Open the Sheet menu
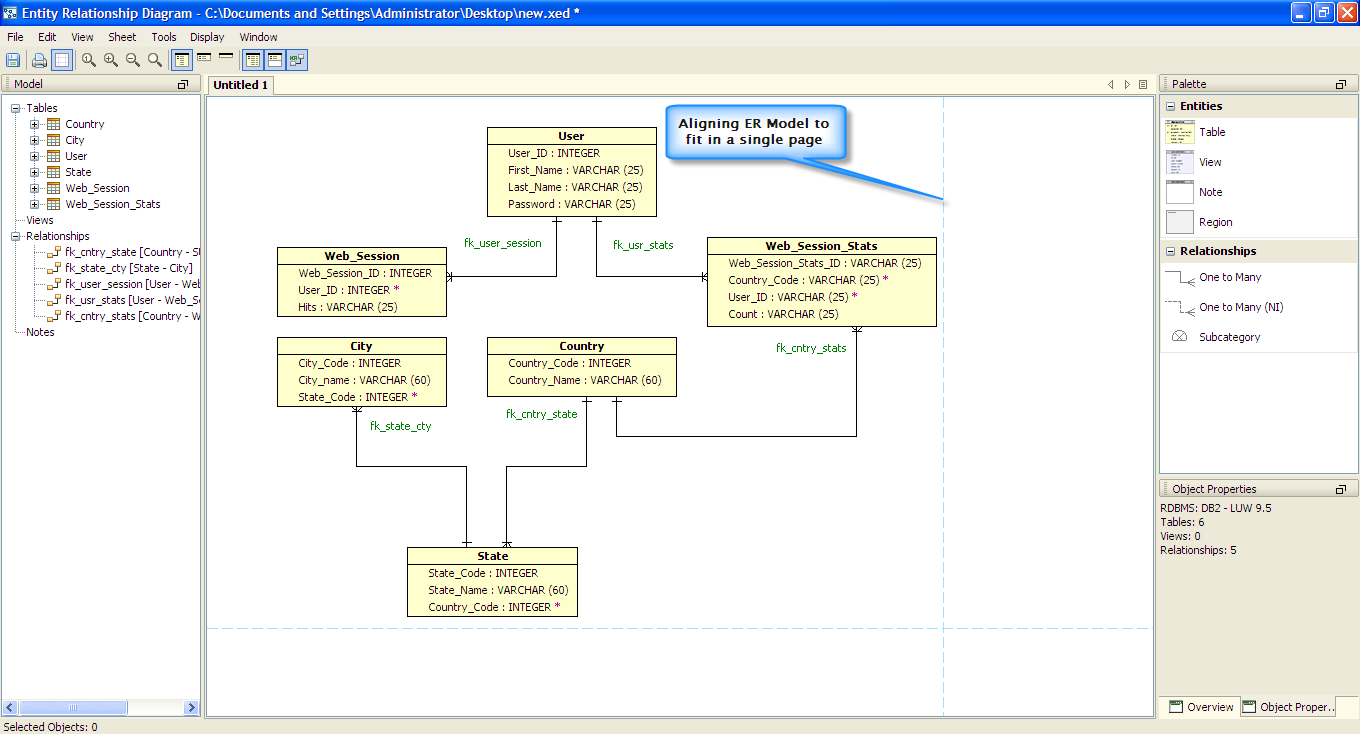Viewport: 1360px width, 734px height. (122, 37)
